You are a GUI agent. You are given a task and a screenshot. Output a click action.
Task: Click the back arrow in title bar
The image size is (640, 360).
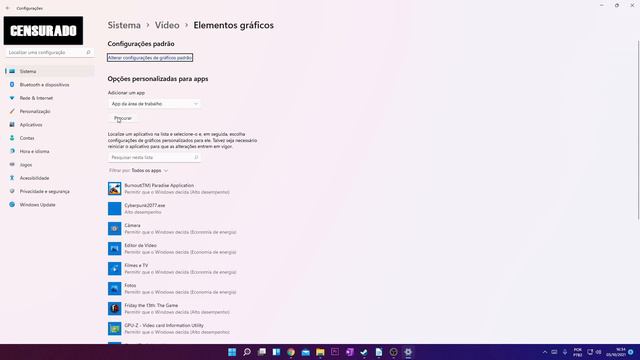[x=8, y=8]
